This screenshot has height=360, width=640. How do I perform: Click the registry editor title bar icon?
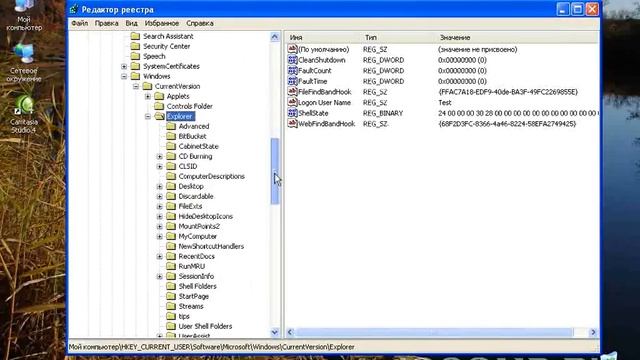point(74,9)
